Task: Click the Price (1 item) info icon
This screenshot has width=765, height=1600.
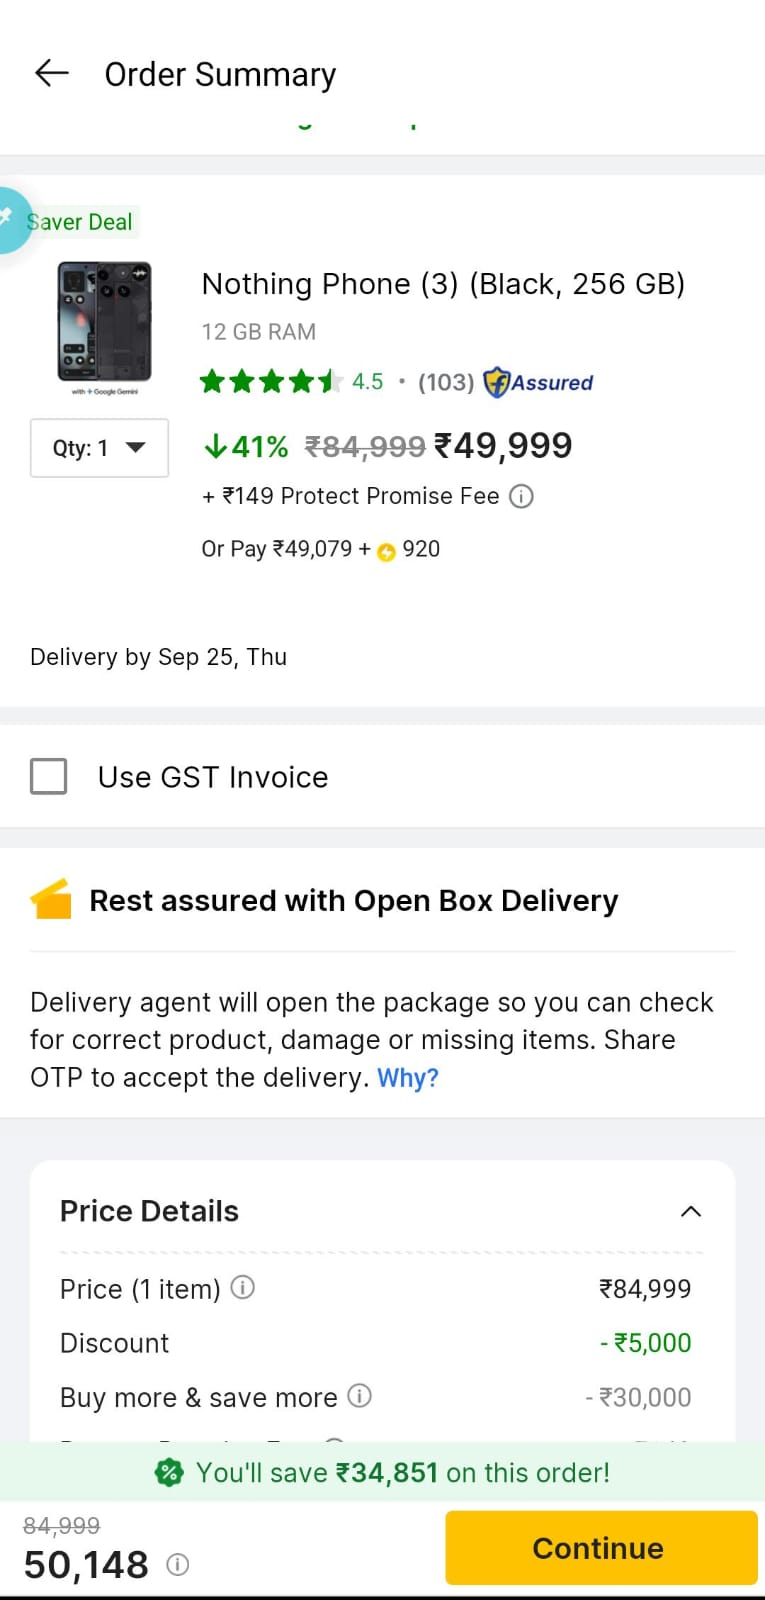Action: [x=243, y=1287]
